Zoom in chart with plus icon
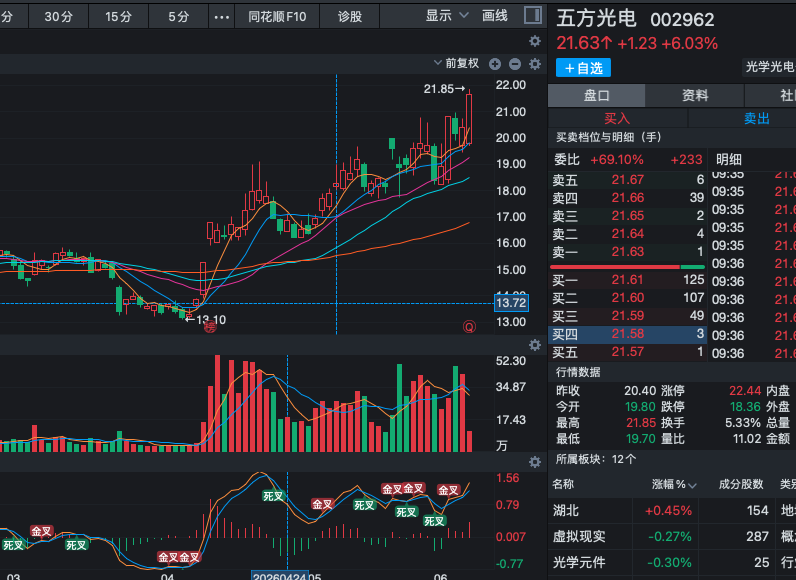This screenshot has width=796, height=580. 495,64
